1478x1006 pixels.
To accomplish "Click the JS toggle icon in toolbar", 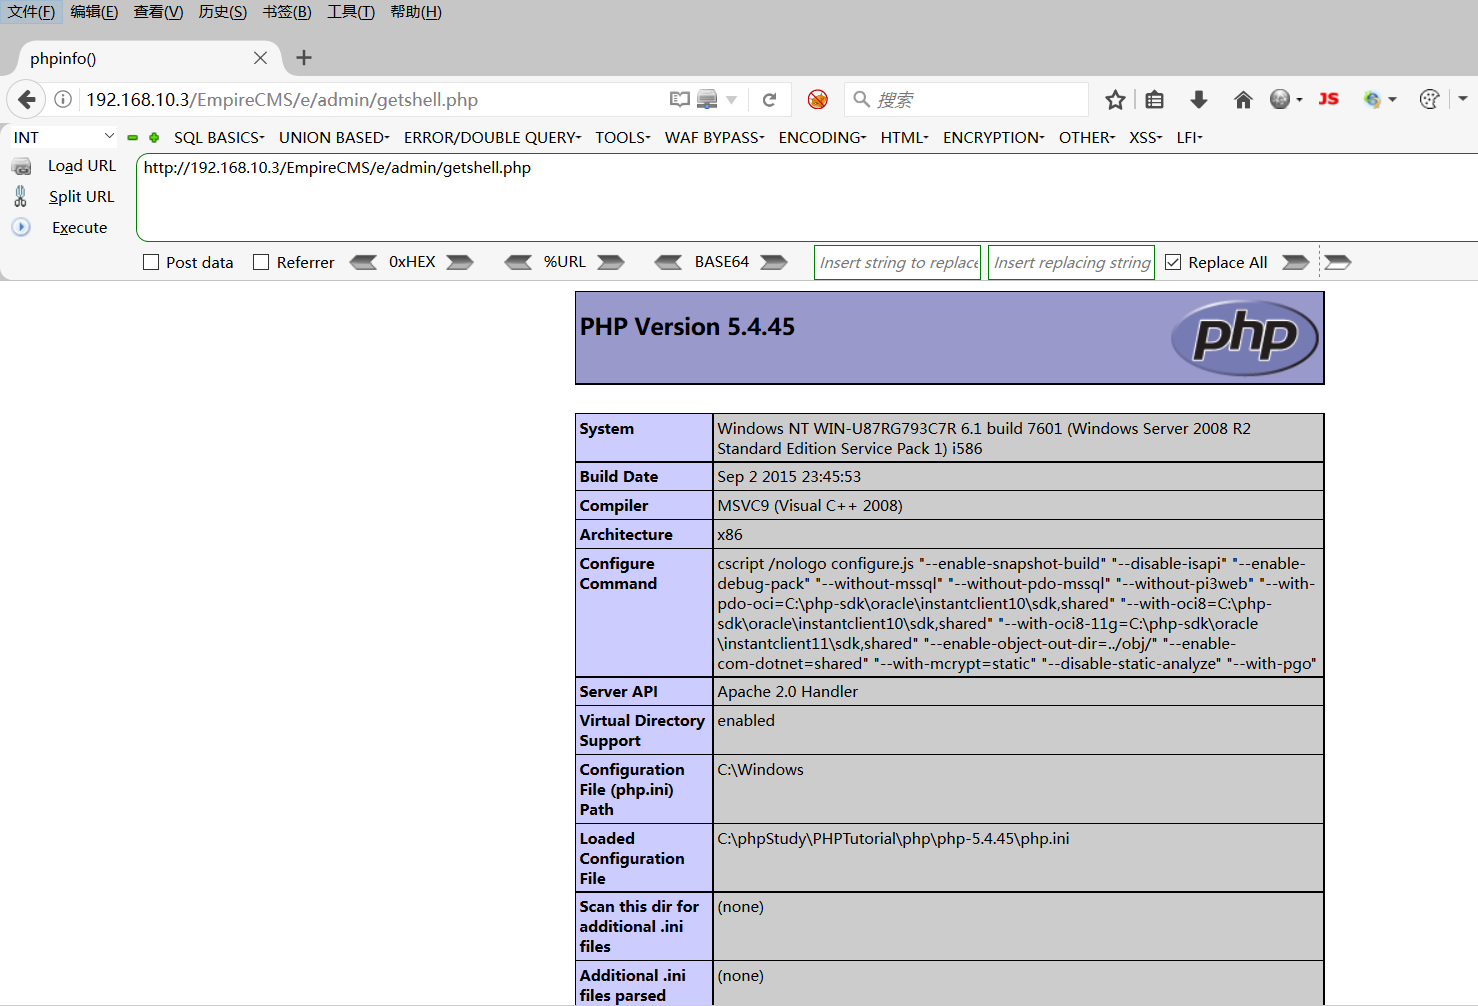I will pos(1329,99).
